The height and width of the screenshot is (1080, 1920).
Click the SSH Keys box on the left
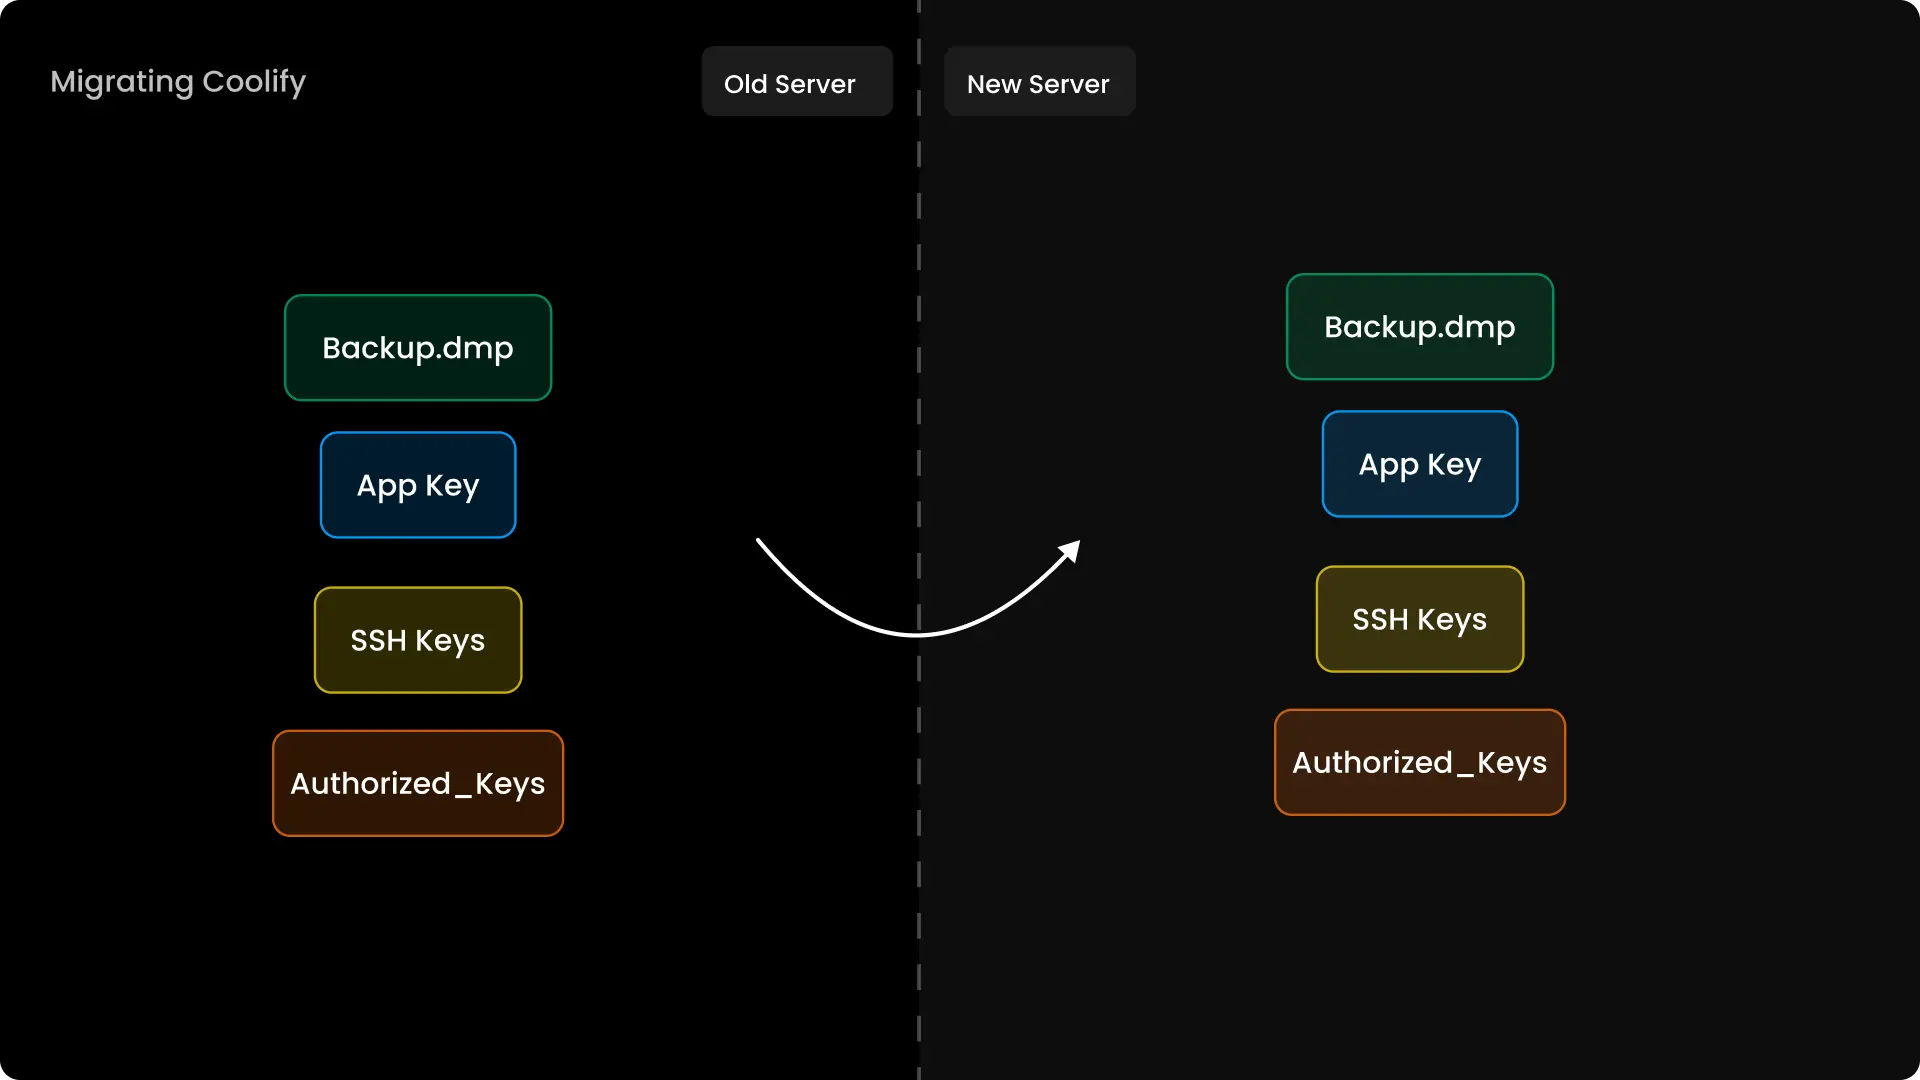(417, 639)
